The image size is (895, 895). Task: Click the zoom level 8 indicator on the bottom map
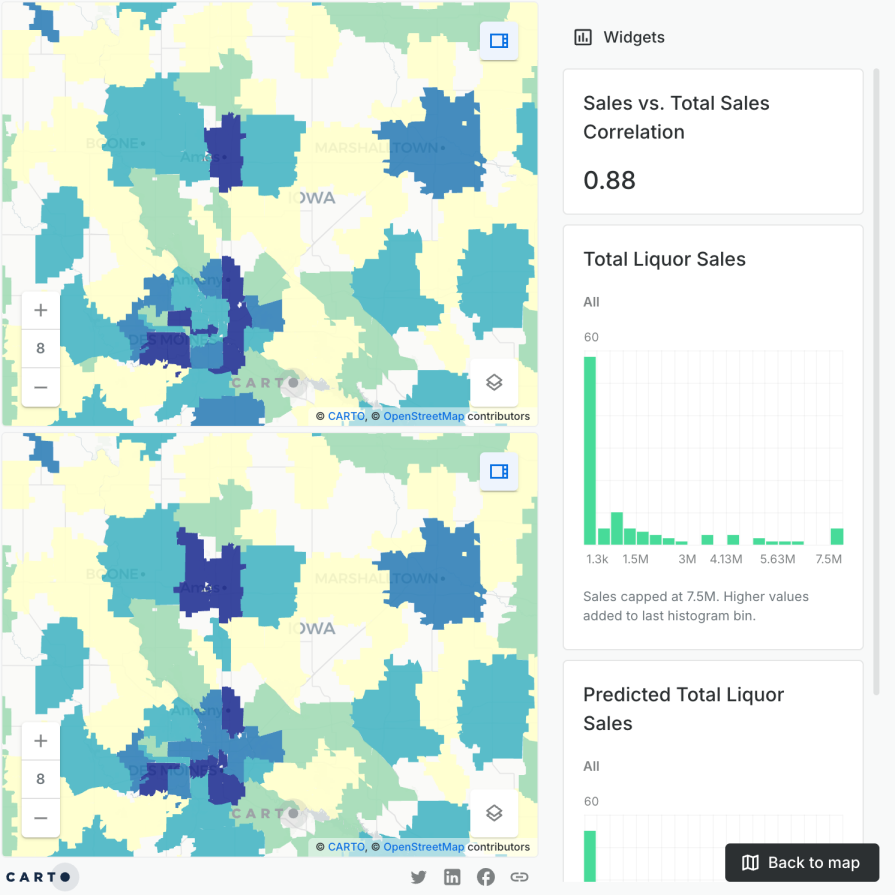coord(41,779)
